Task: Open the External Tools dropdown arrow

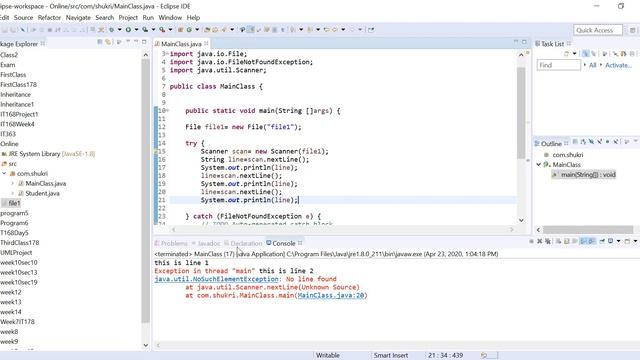Action: point(171,29)
